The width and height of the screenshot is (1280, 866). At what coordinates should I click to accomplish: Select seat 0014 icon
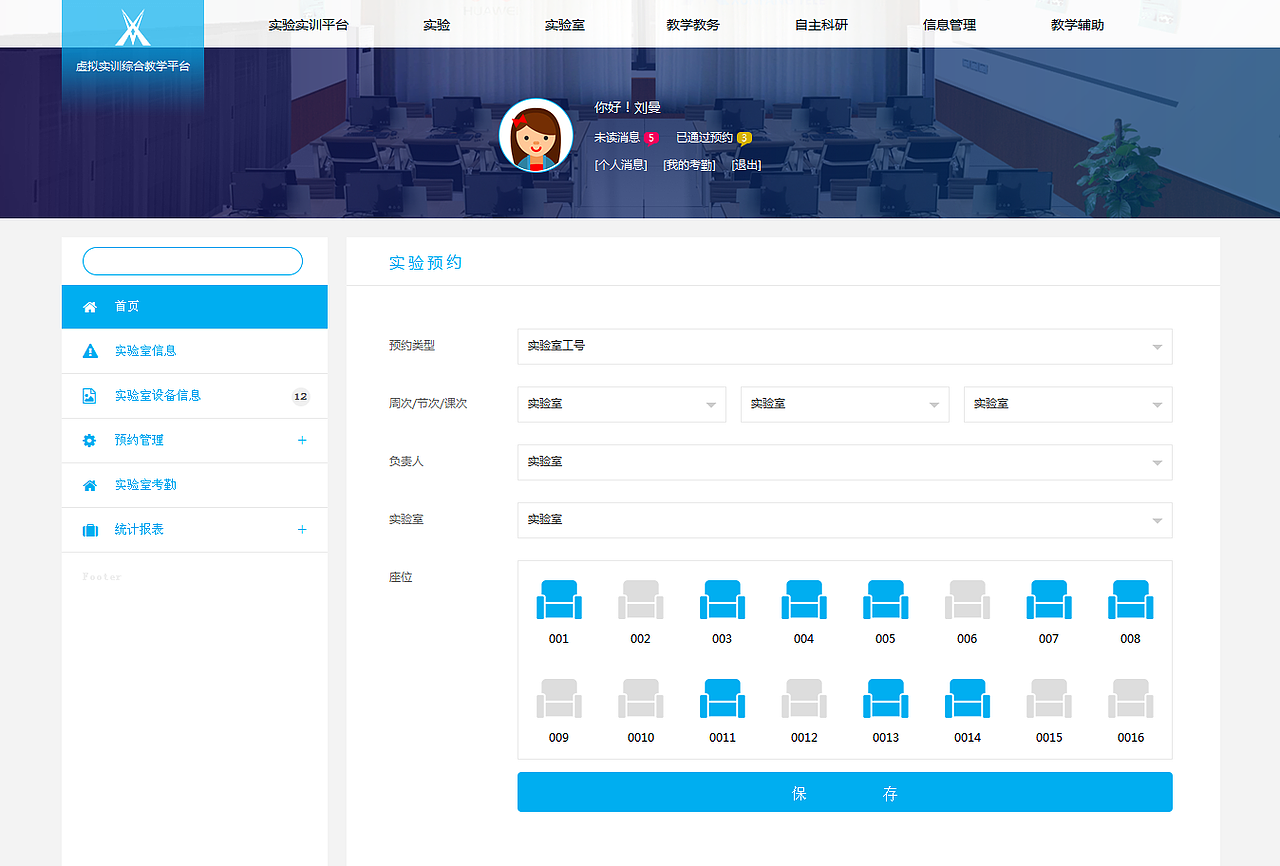pos(967,699)
